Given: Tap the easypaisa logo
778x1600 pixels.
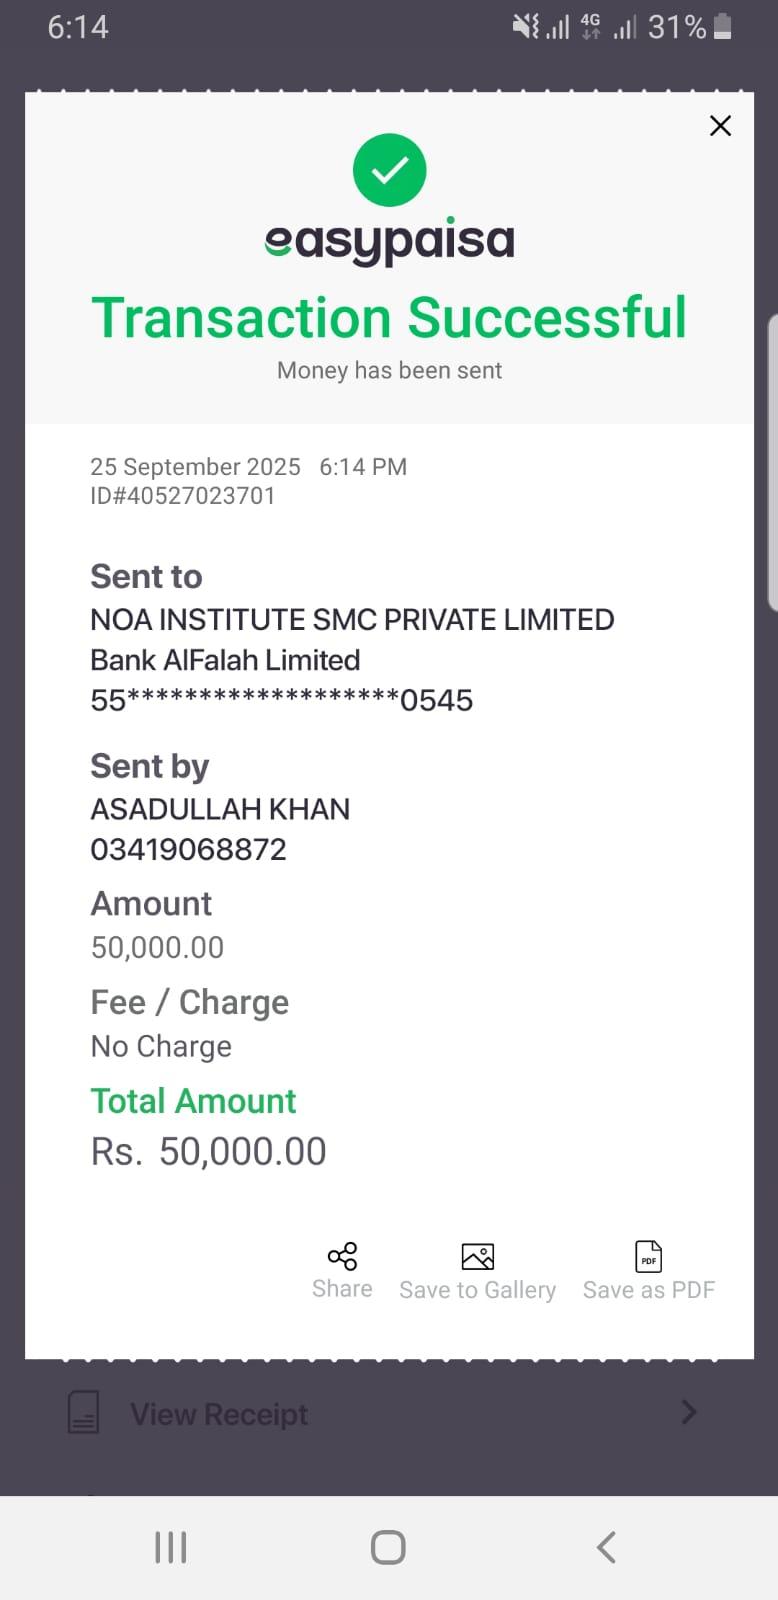Looking at the screenshot, I should 390,241.
